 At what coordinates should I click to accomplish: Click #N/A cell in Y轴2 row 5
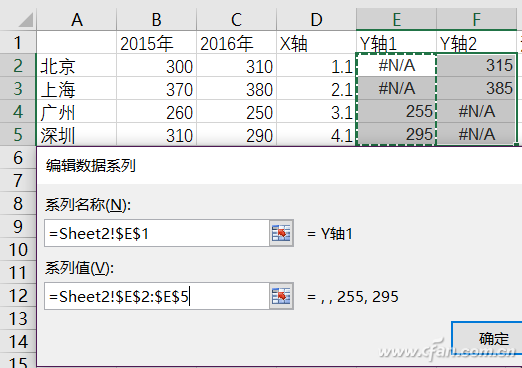(476, 134)
